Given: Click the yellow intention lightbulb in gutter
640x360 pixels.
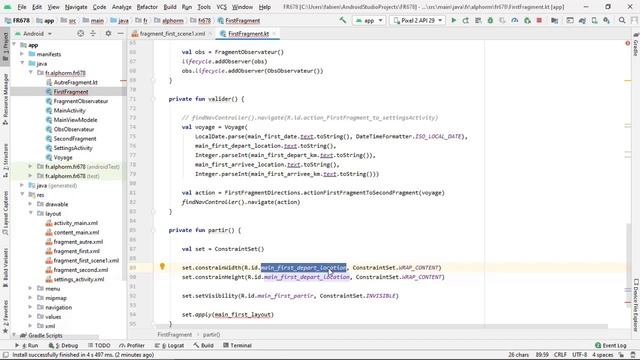Looking at the screenshot, I should 162,267.
